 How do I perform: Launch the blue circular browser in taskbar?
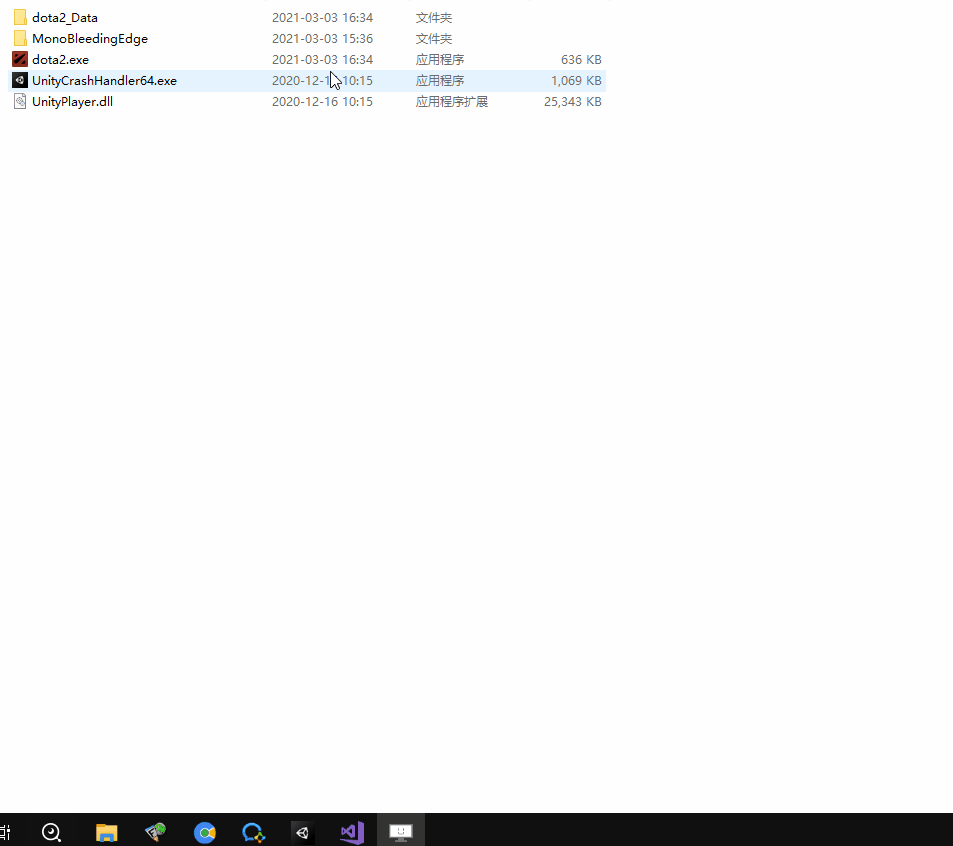pyautogui.click(x=205, y=832)
